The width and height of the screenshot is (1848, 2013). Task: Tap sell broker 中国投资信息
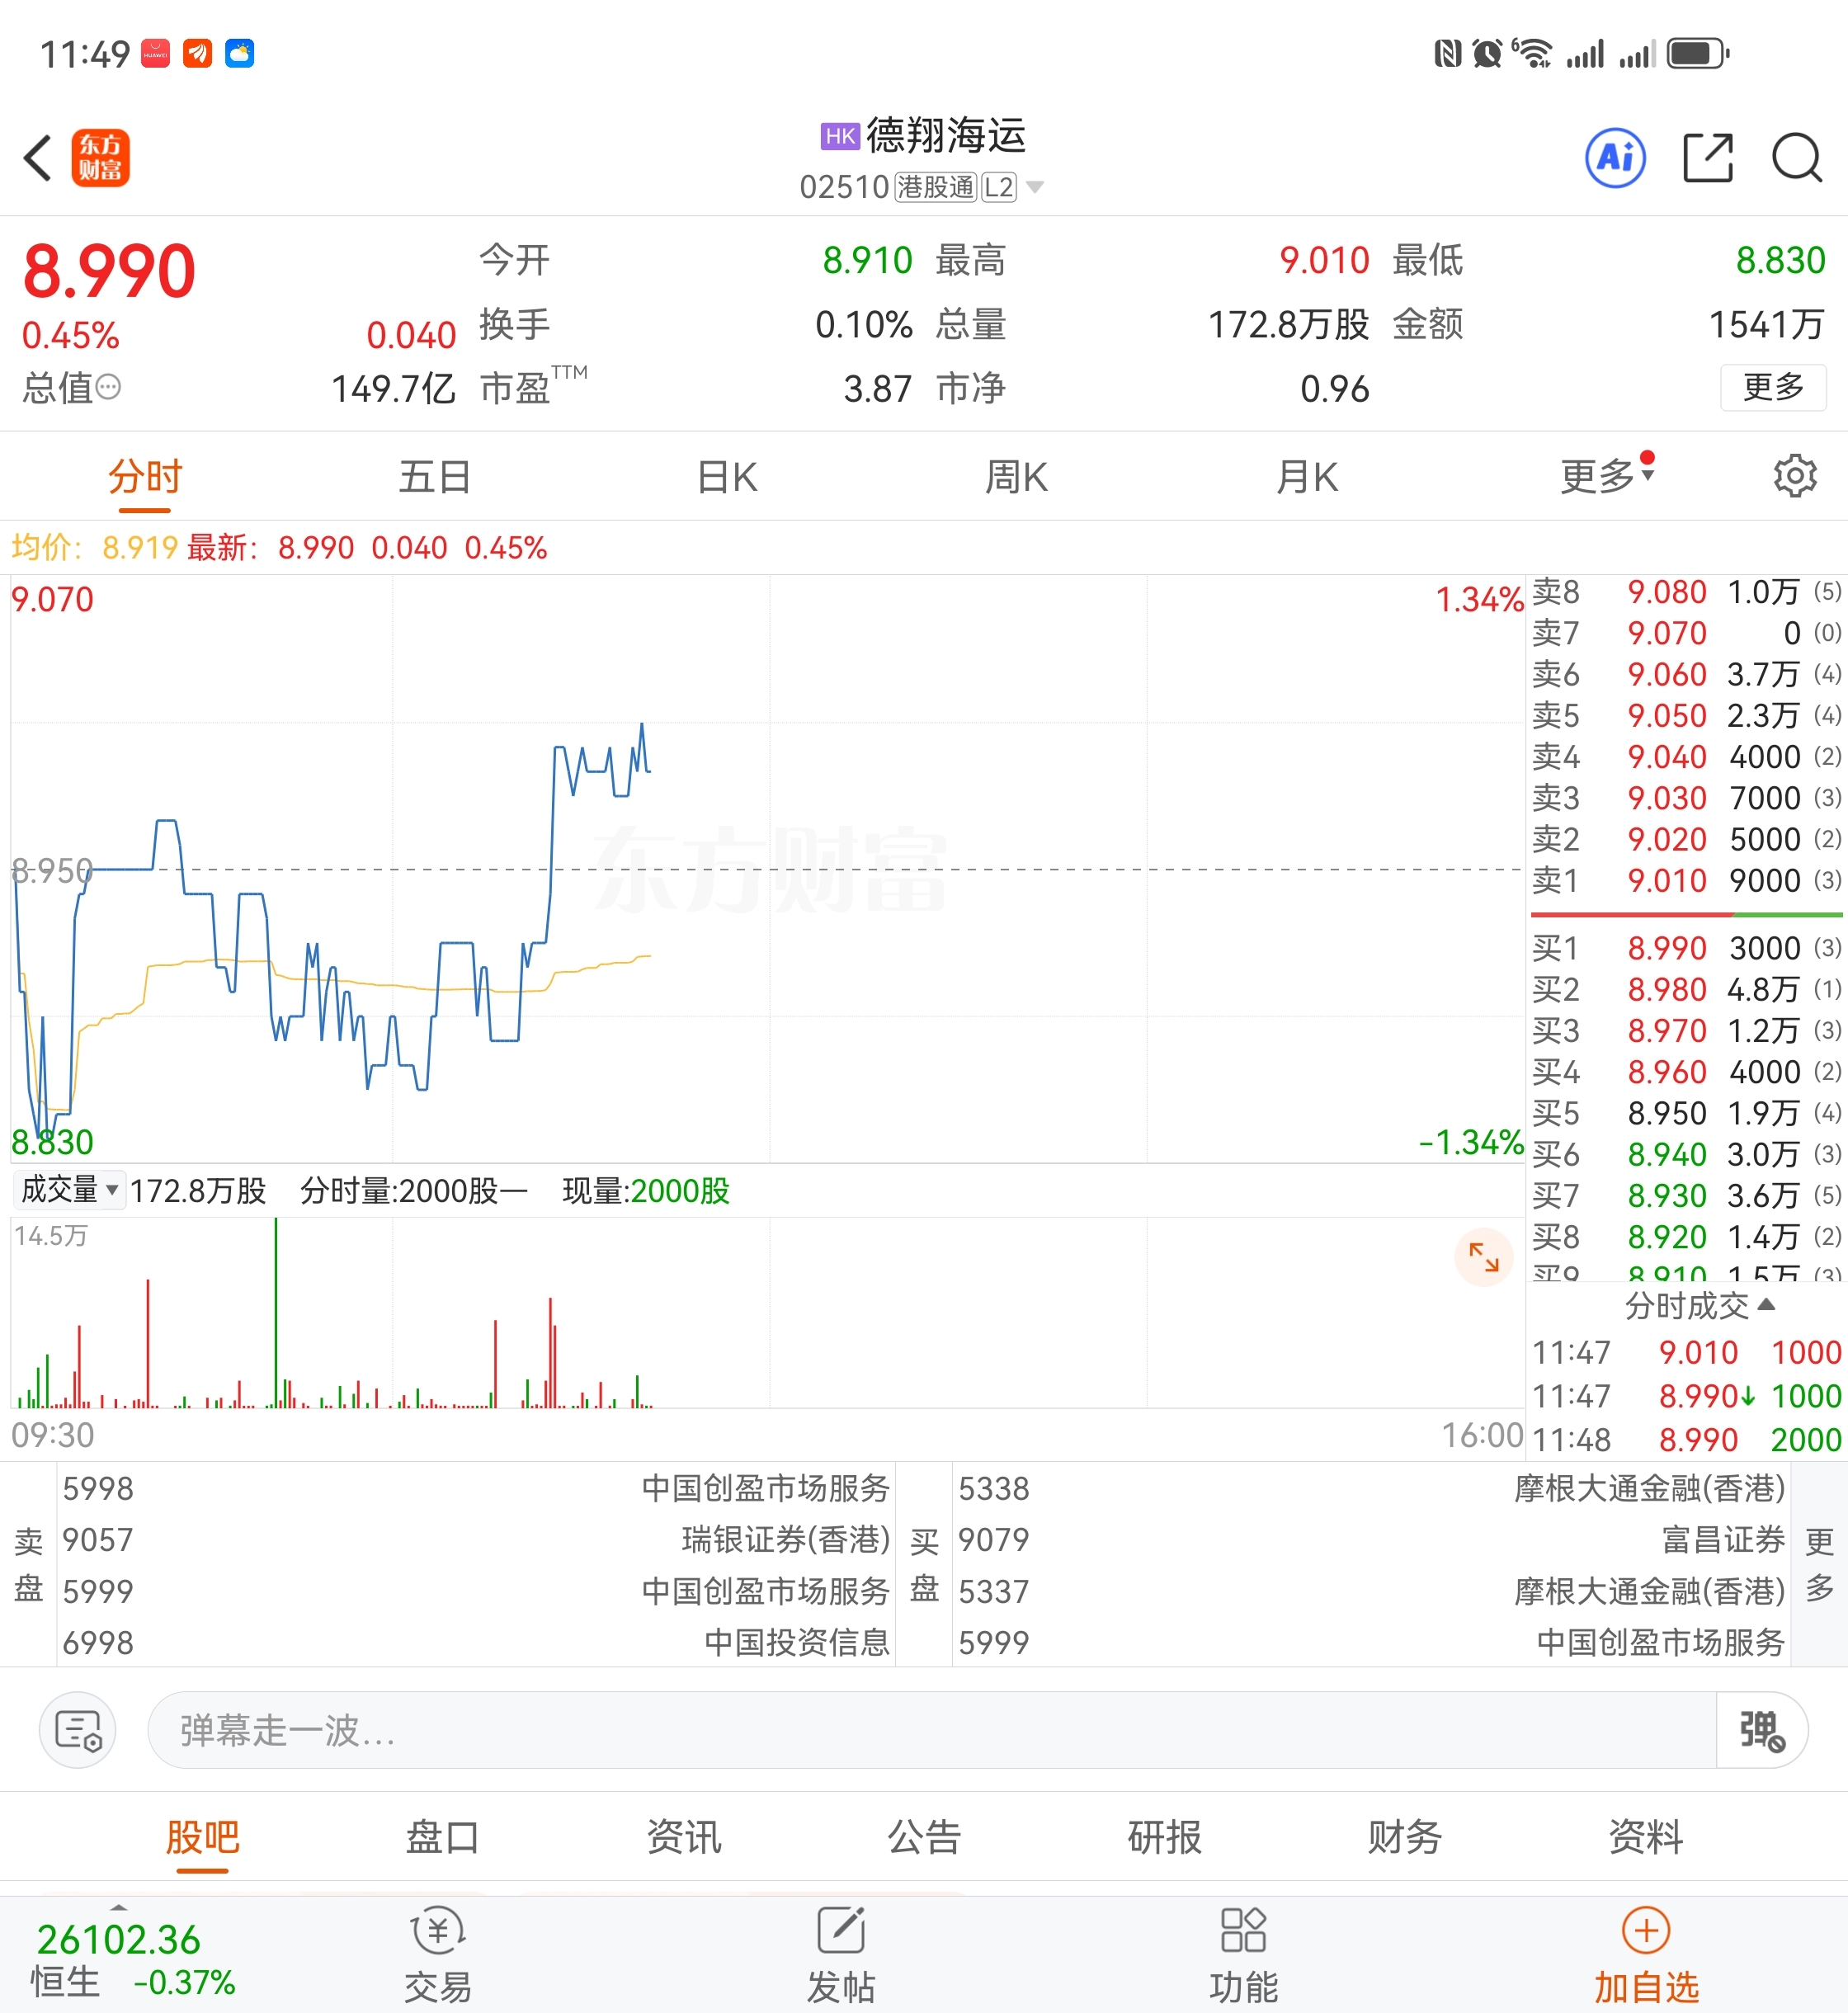coord(797,1642)
